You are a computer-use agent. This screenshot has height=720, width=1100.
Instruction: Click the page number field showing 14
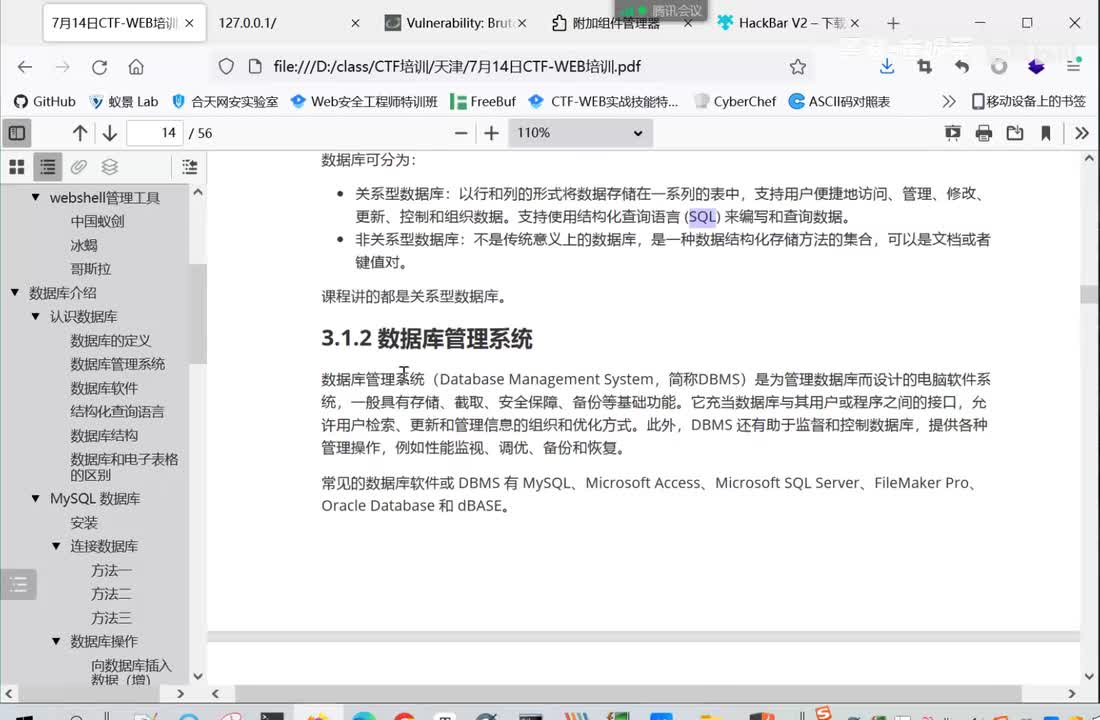[155, 133]
